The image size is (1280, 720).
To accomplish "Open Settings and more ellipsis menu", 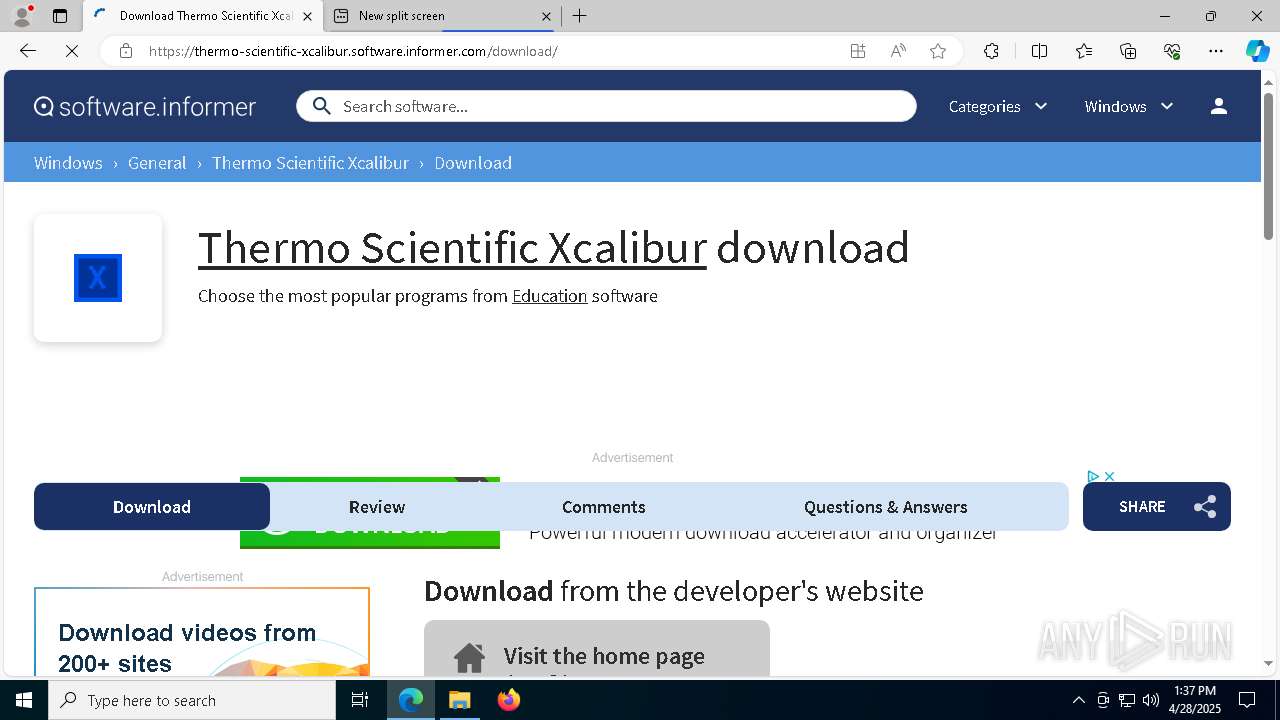I will (1216, 51).
